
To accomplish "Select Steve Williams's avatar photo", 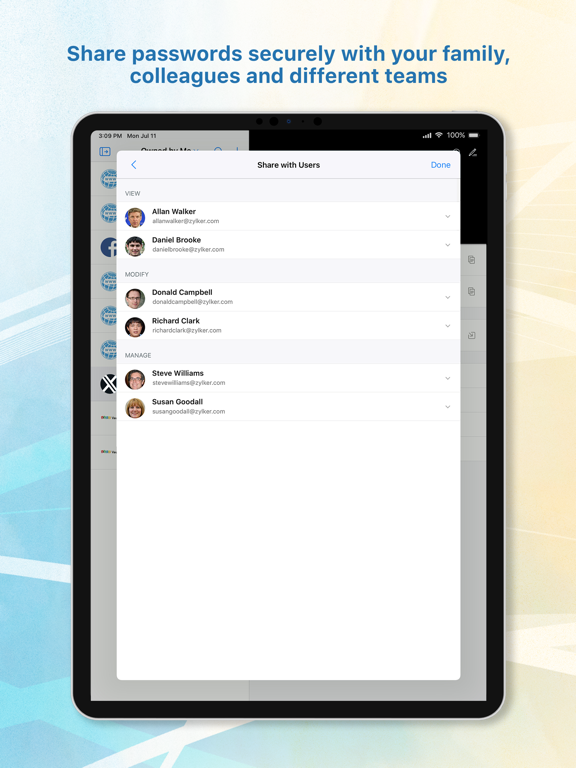I will [x=135, y=380].
